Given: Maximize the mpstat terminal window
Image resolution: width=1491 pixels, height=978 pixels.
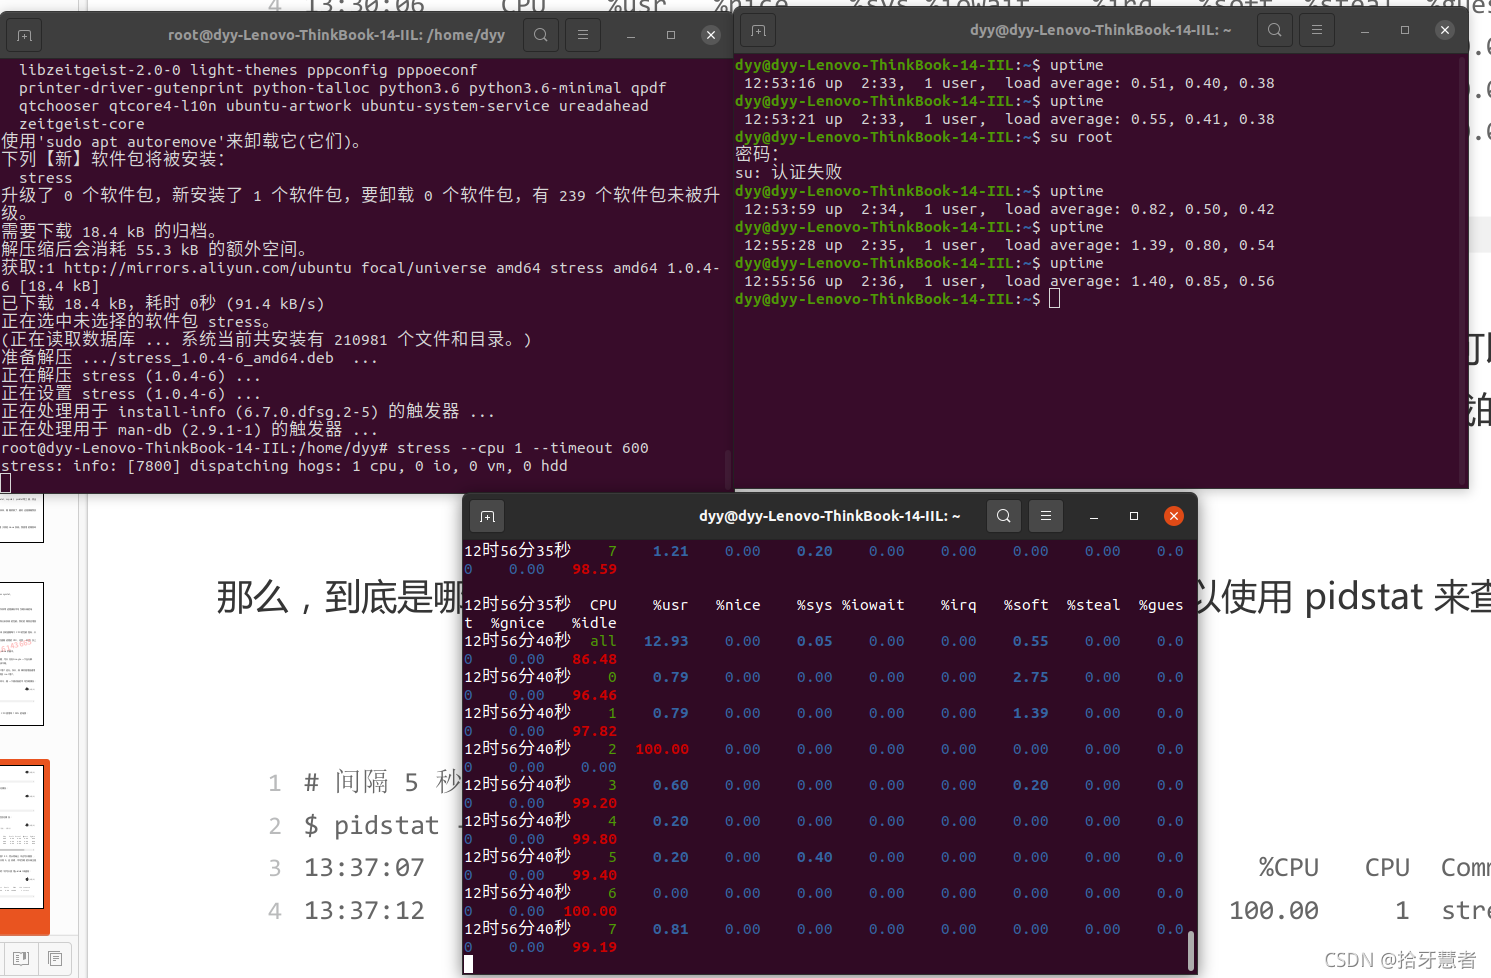Looking at the screenshot, I should click(1134, 516).
